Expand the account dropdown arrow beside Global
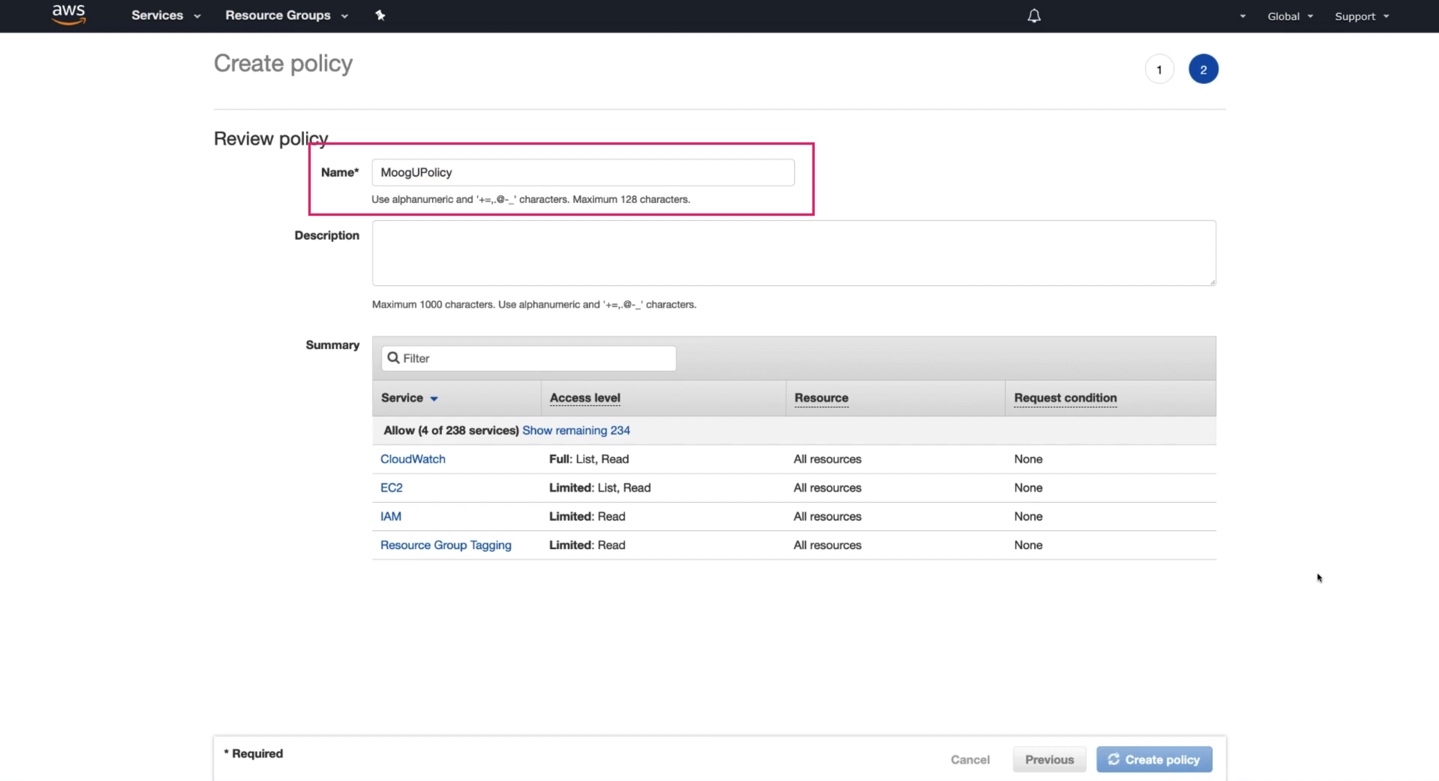This screenshot has width=1439, height=781. click(x=1243, y=17)
